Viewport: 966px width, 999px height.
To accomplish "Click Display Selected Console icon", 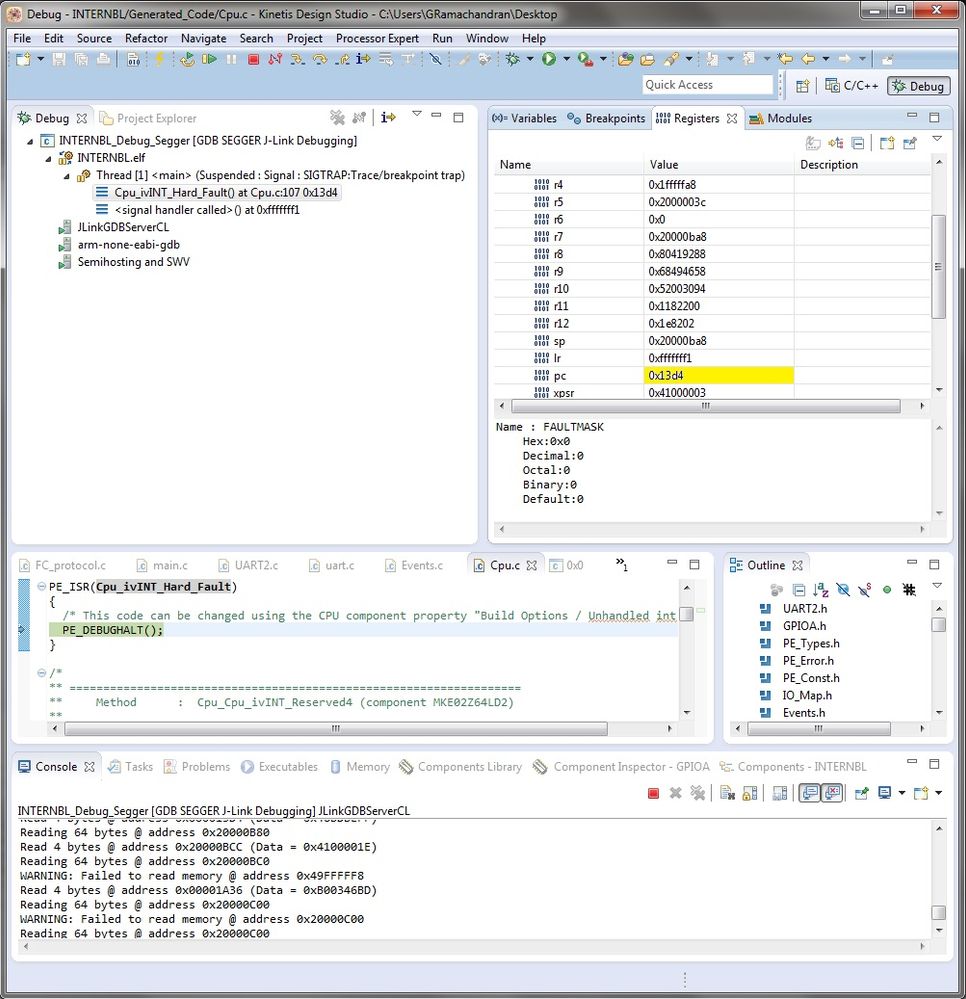I will pos(884,793).
